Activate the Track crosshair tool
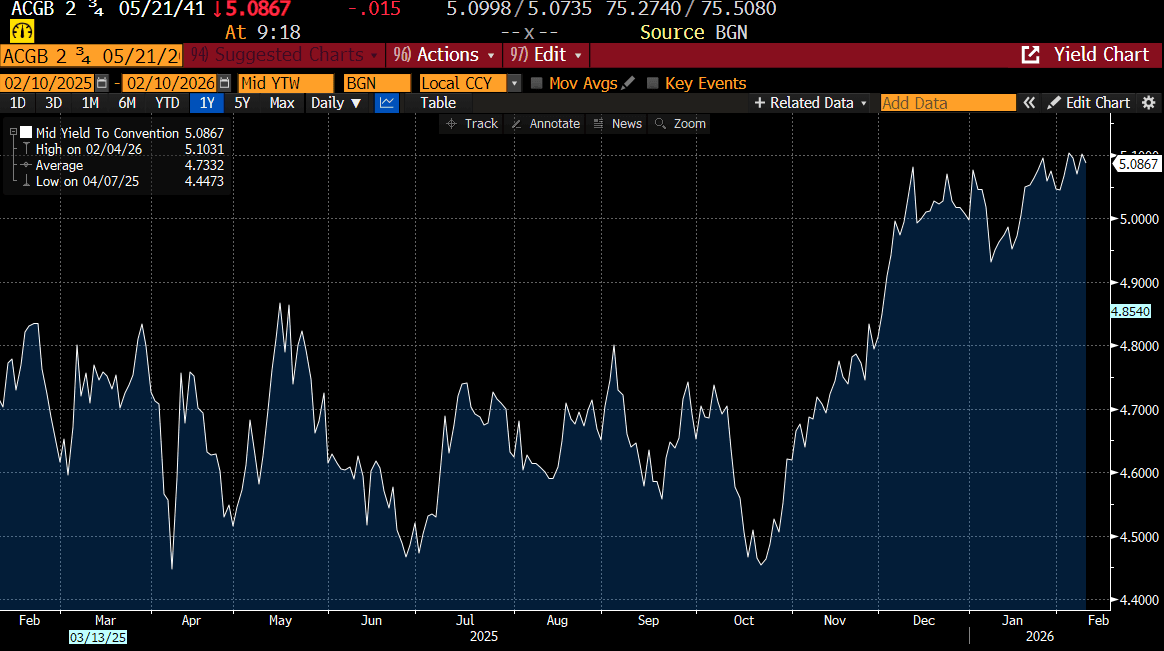The image size is (1164, 651). coord(471,124)
